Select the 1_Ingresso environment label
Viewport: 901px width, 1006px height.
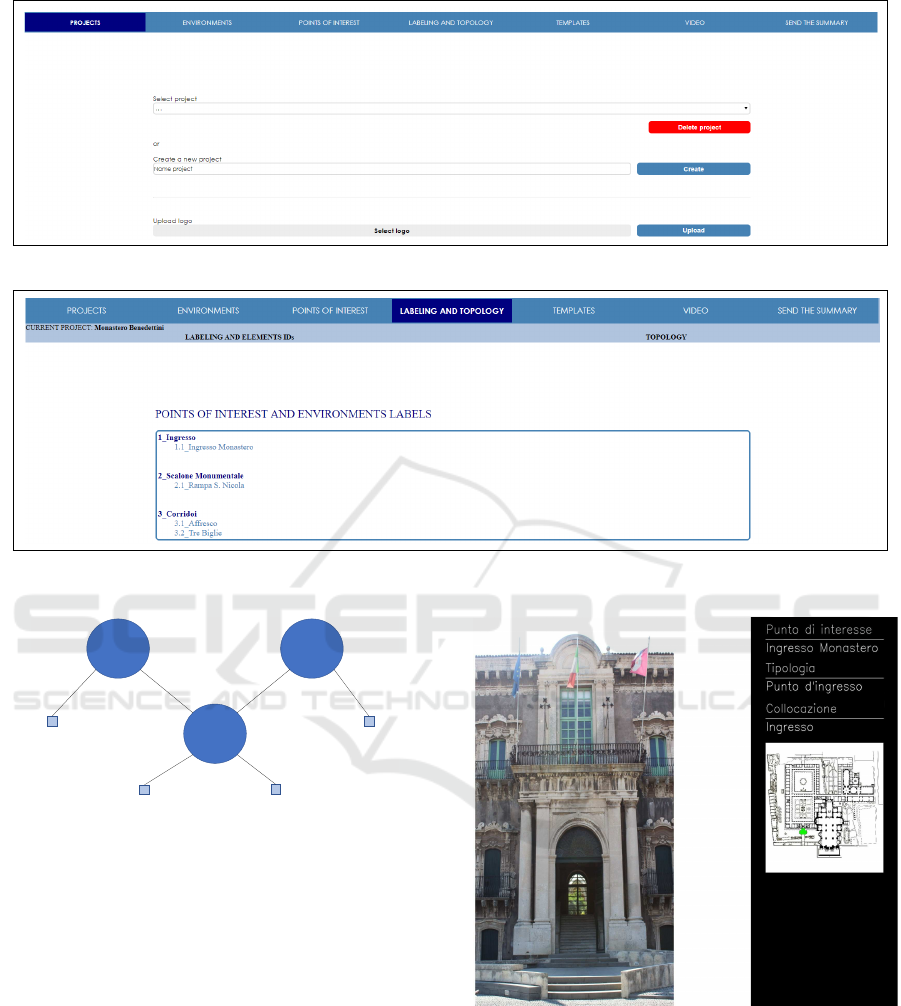tap(177, 438)
